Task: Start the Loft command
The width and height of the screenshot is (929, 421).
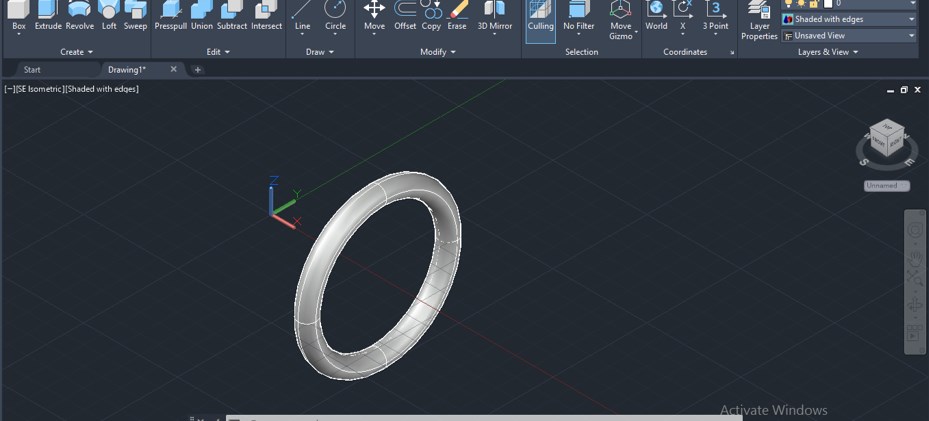Action: tap(109, 15)
